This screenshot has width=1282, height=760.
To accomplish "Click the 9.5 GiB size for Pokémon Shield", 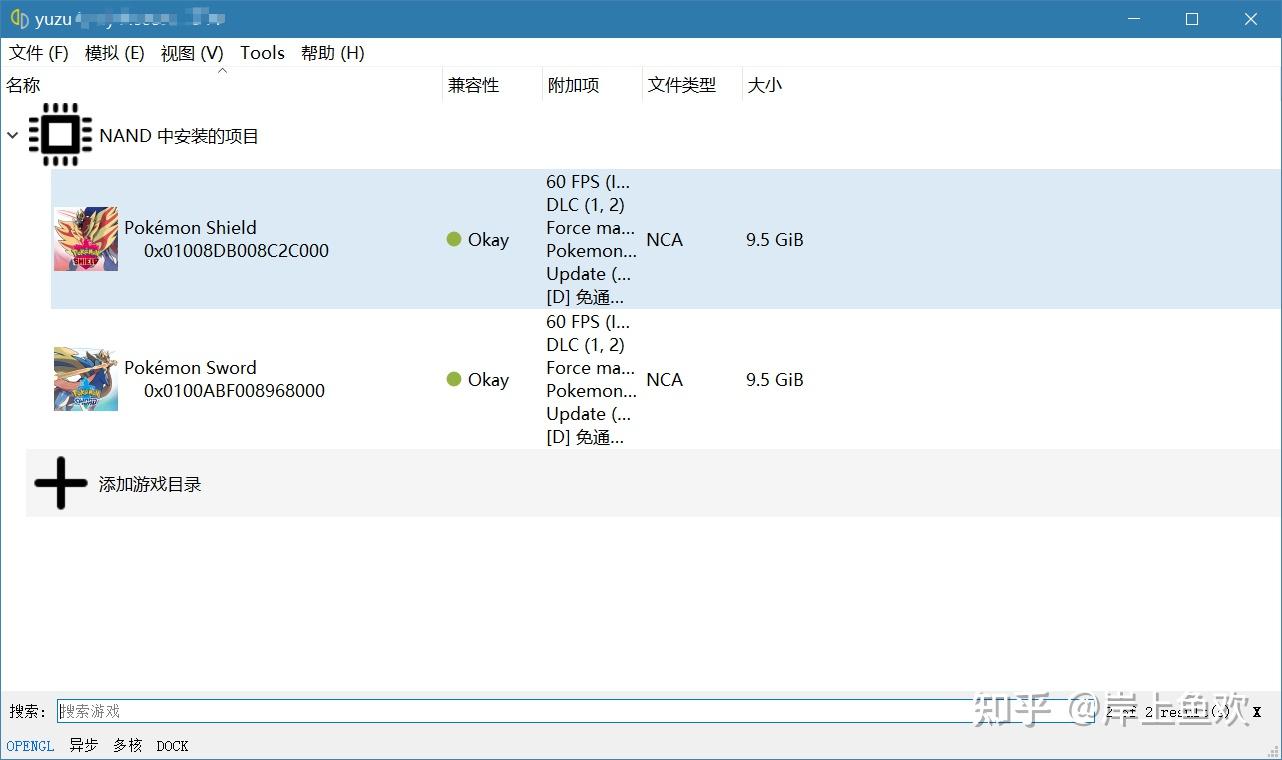I will click(x=775, y=239).
